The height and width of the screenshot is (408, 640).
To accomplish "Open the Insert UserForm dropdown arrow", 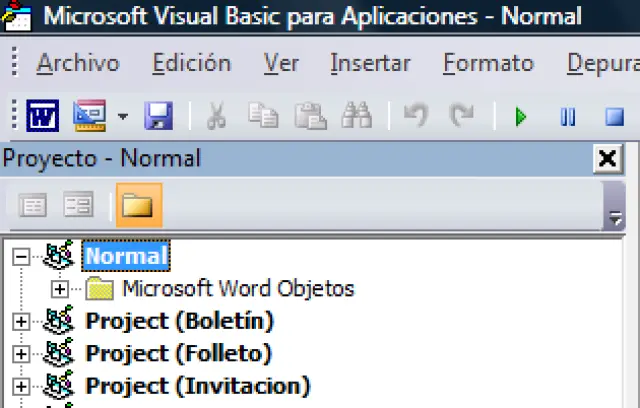I will pyautogui.click(x=122, y=116).
